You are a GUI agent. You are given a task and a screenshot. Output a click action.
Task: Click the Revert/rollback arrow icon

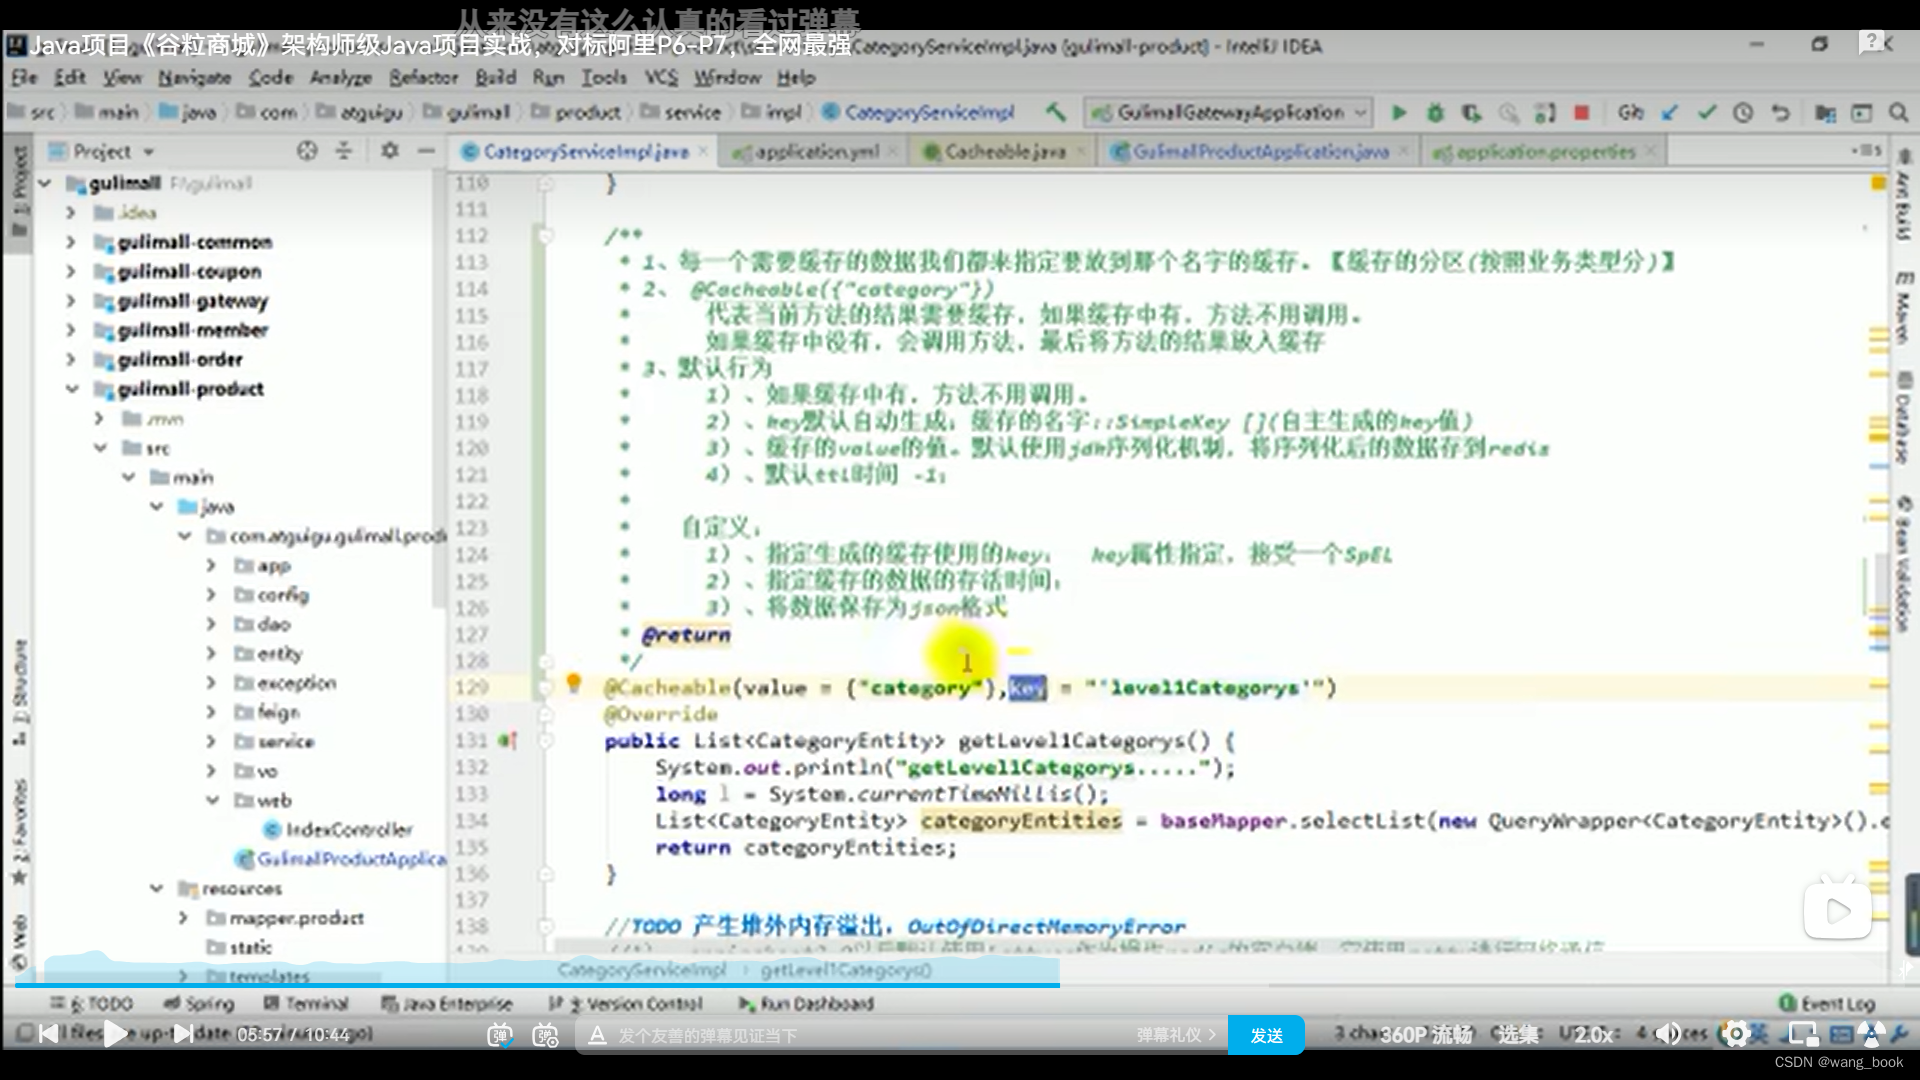[1780, 113]
